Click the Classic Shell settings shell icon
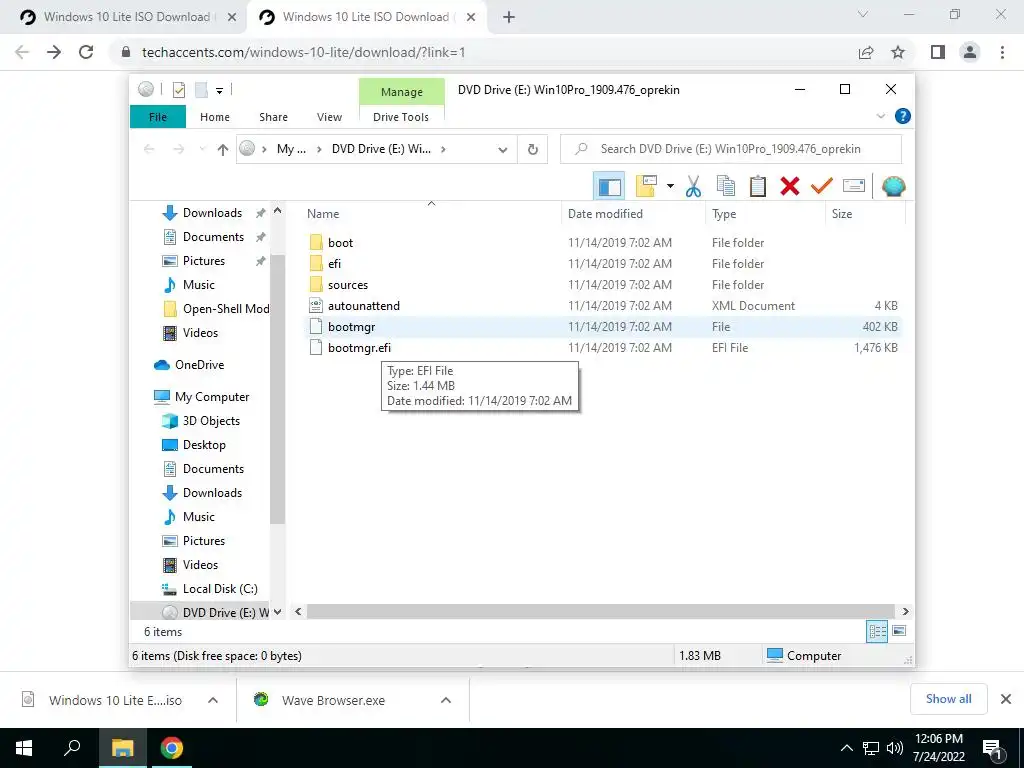Image resolution: width=1024 pixels, height=768 pixels. coord(893,186)
